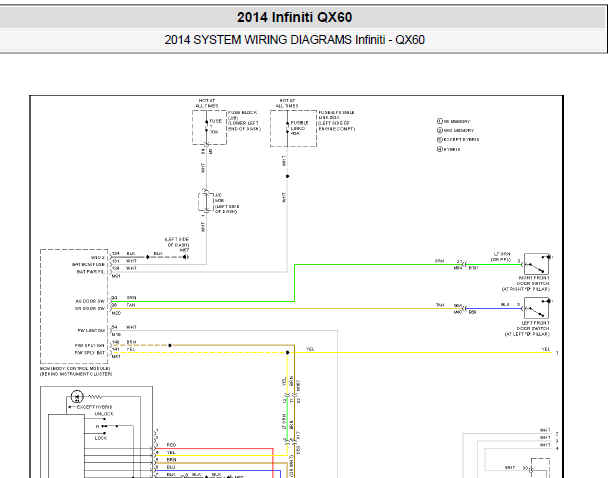Click the "P/W SPLY IGN" pin label

(90, 345)
